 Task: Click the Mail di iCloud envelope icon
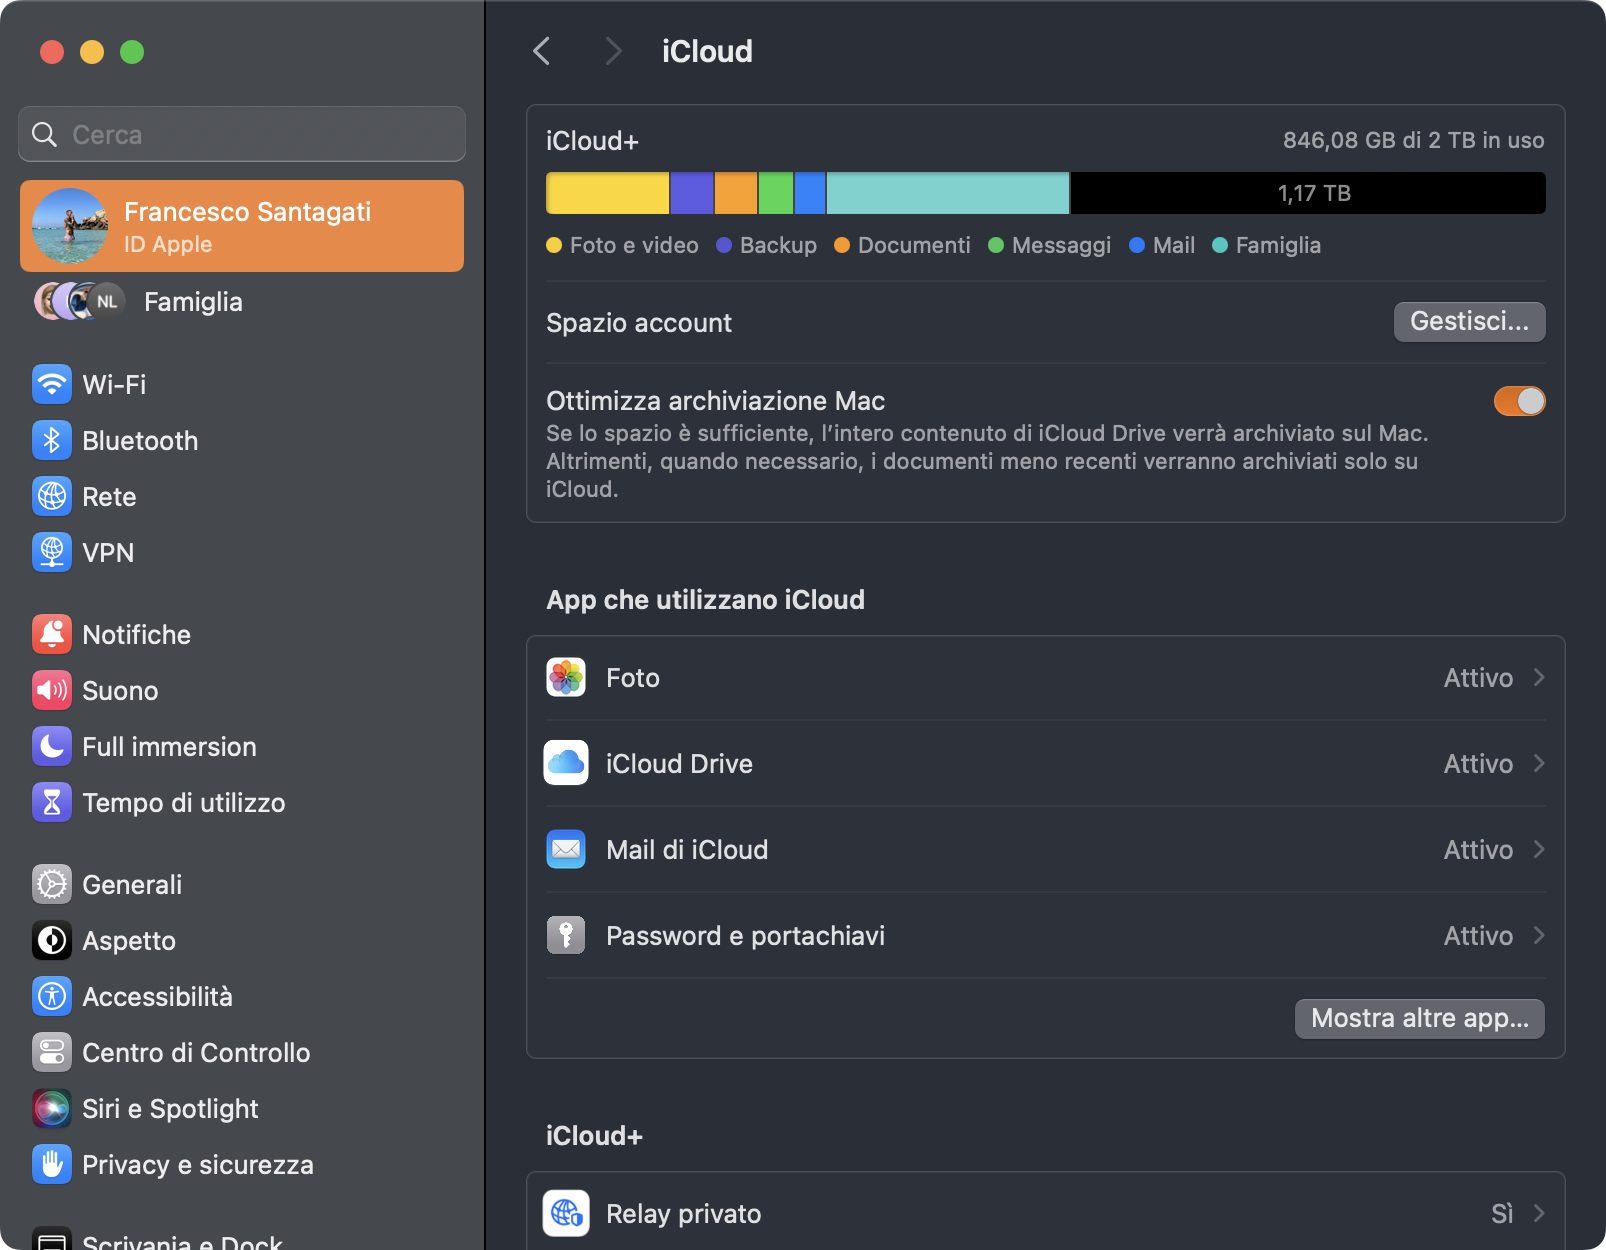(566, 849)
